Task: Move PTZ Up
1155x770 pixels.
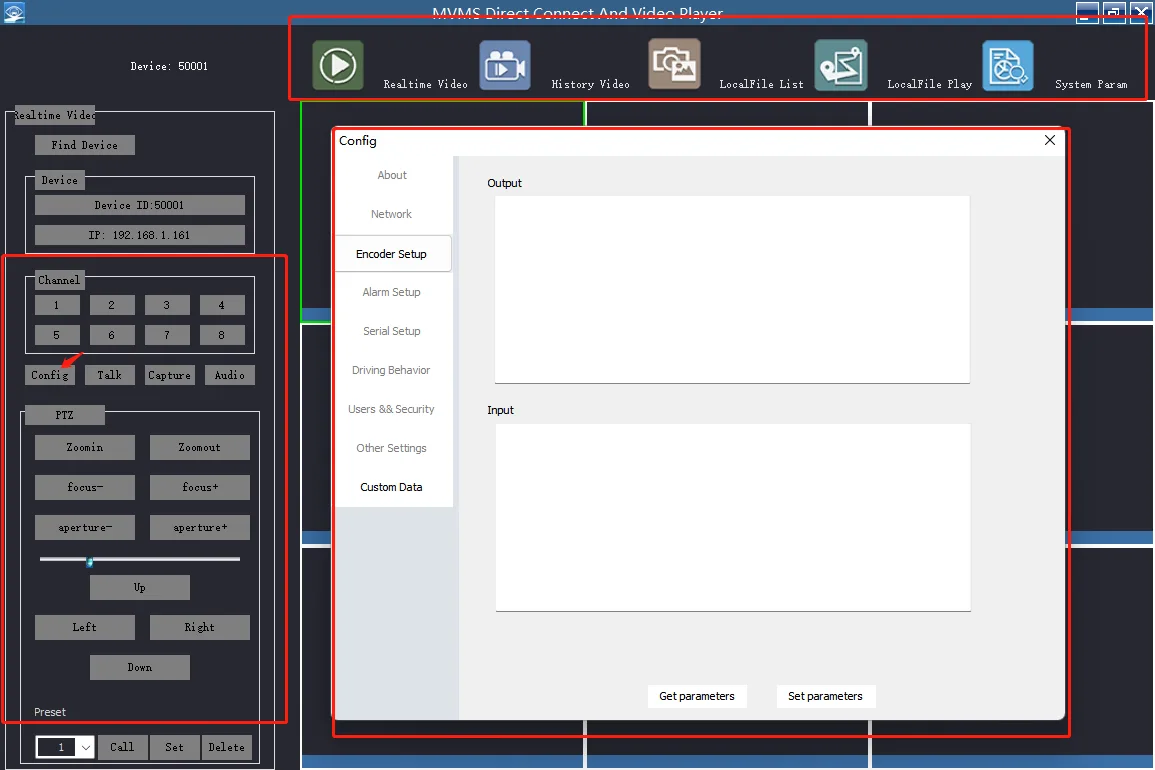Action: (x=140, y=587)
